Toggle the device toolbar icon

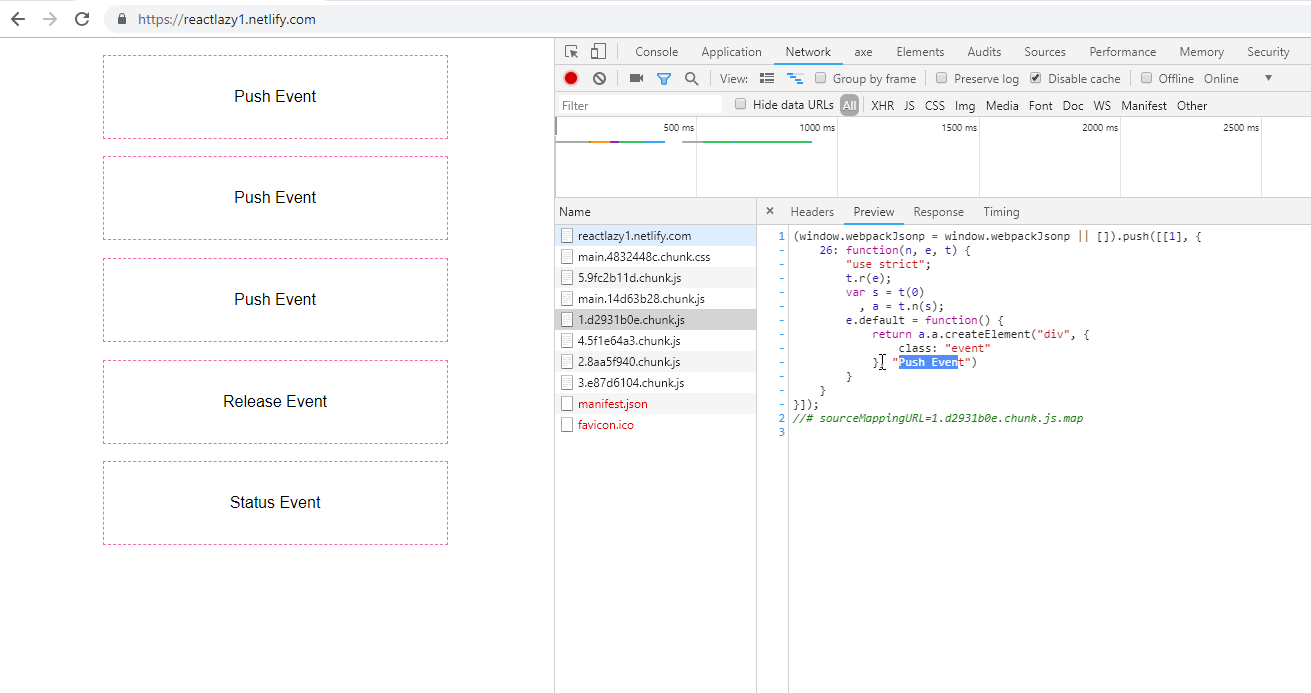click(598, 52)
